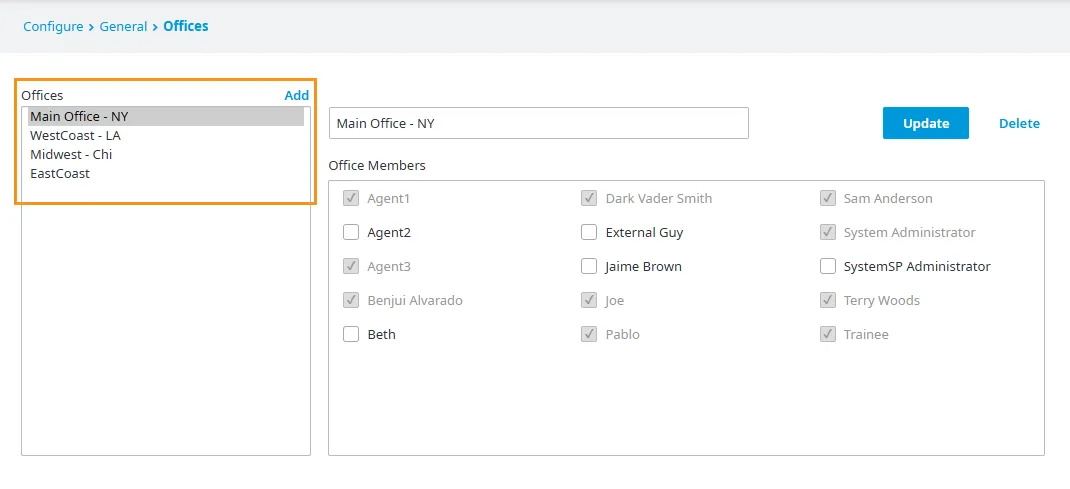This screenshot has height=489, width=1070.
Task: Open the Configure breadcrumb link
Action: tap(53, 27)
